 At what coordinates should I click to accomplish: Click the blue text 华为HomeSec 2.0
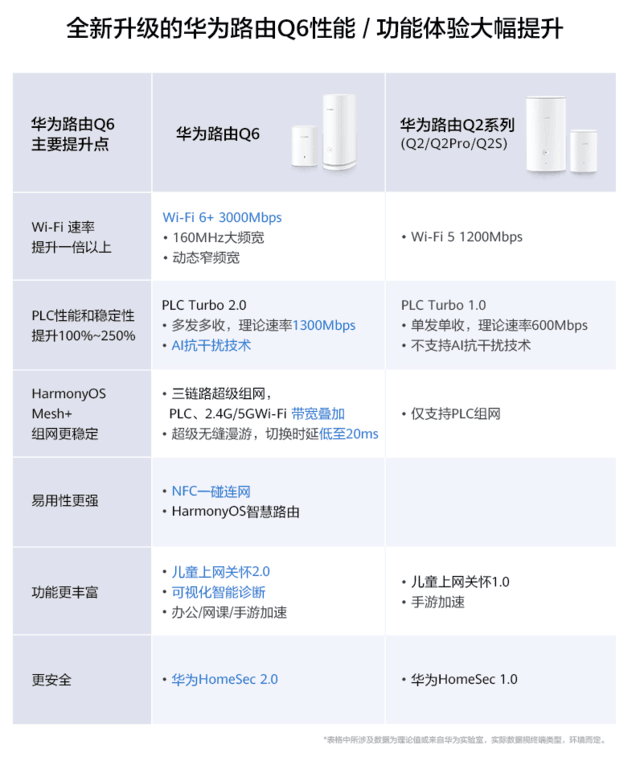tap(224, 679)
